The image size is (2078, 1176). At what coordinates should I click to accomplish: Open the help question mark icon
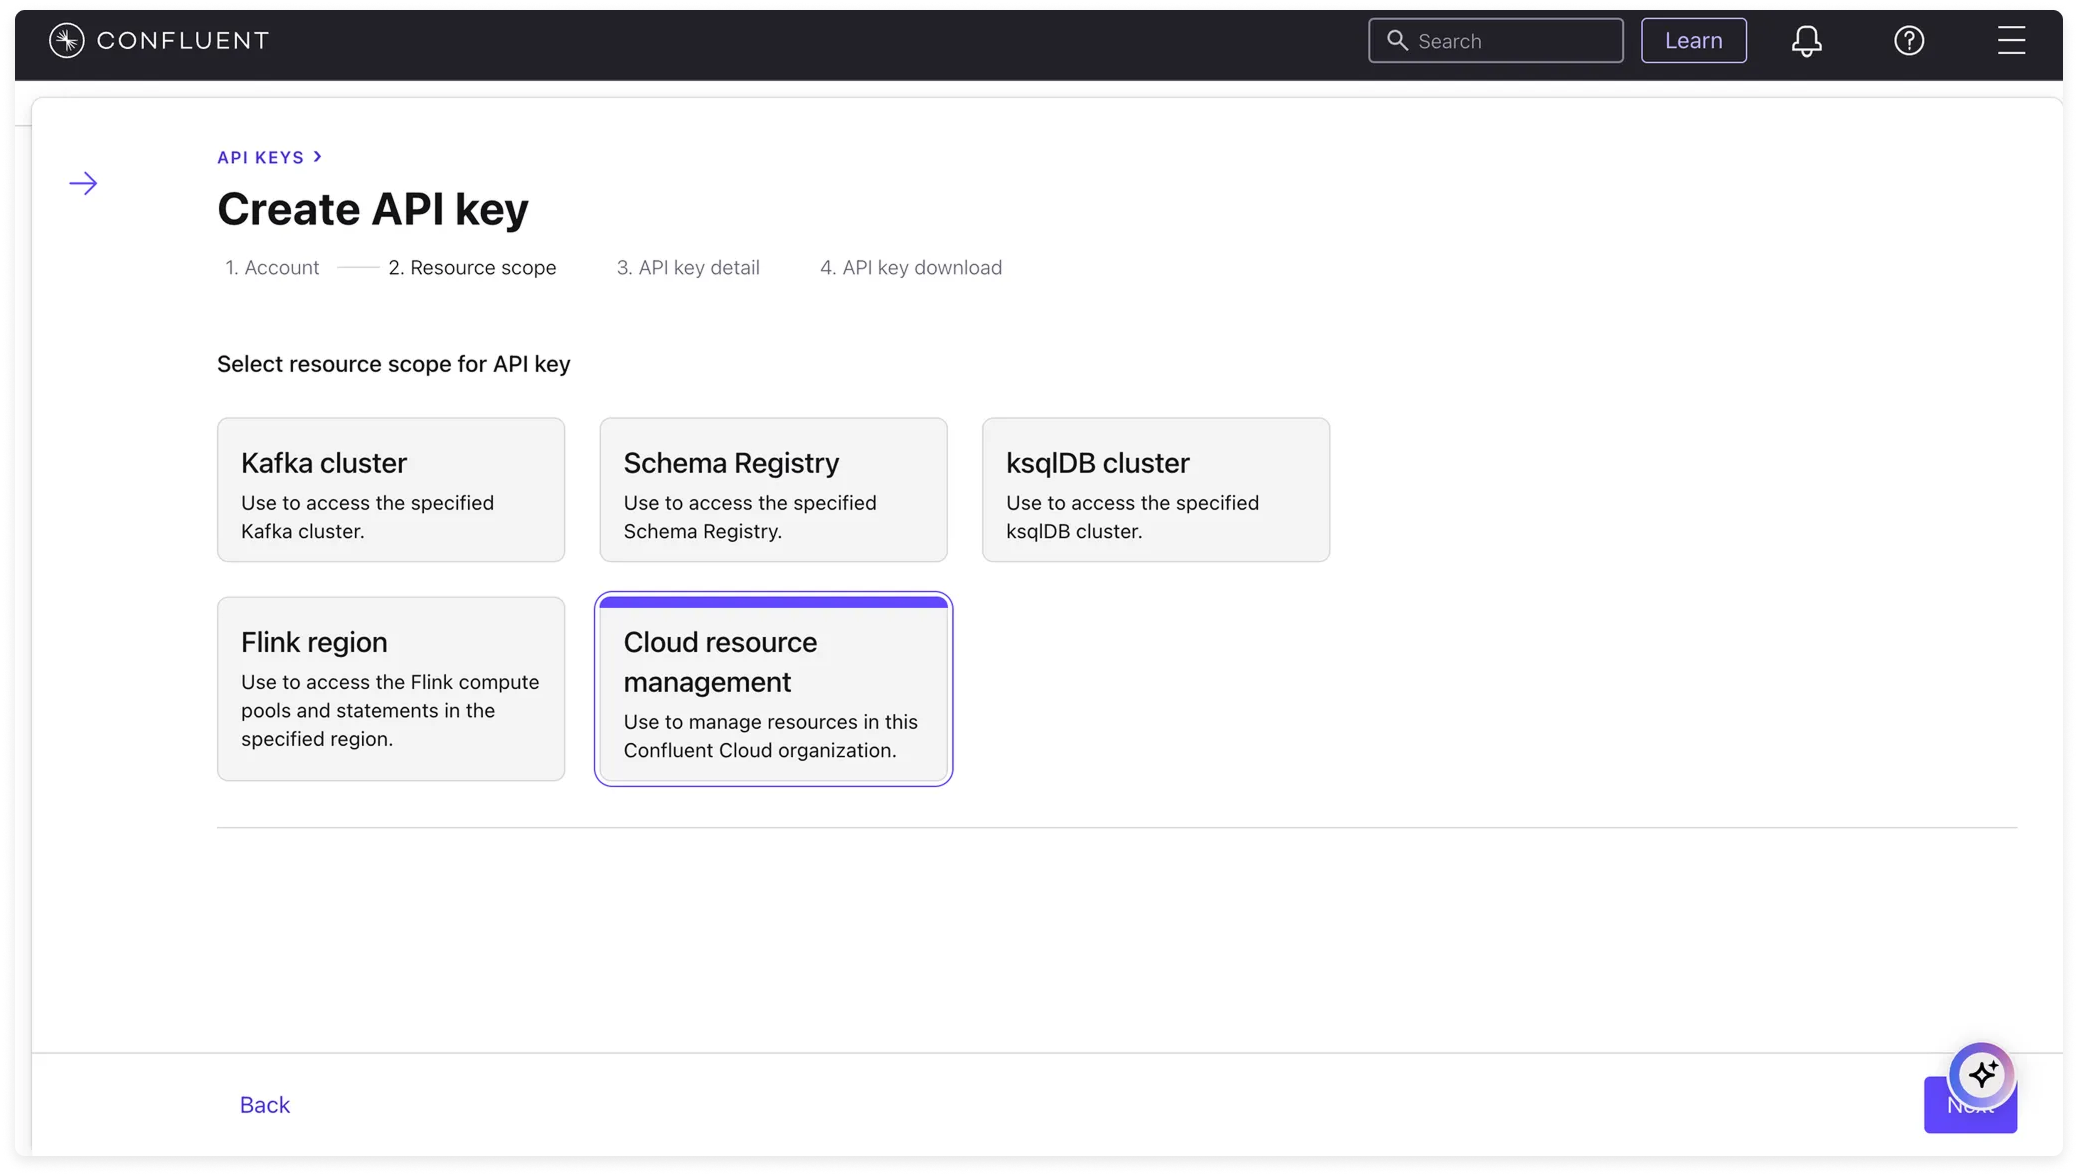click(1909, 40)
